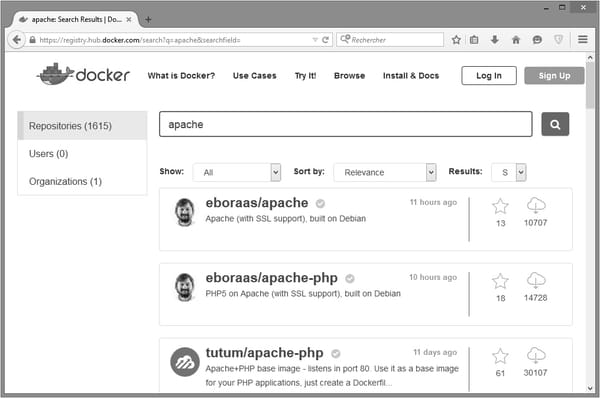Minimize the browser window
The height and width of the screenshot is (398, 600).
[x=546, y=8]
